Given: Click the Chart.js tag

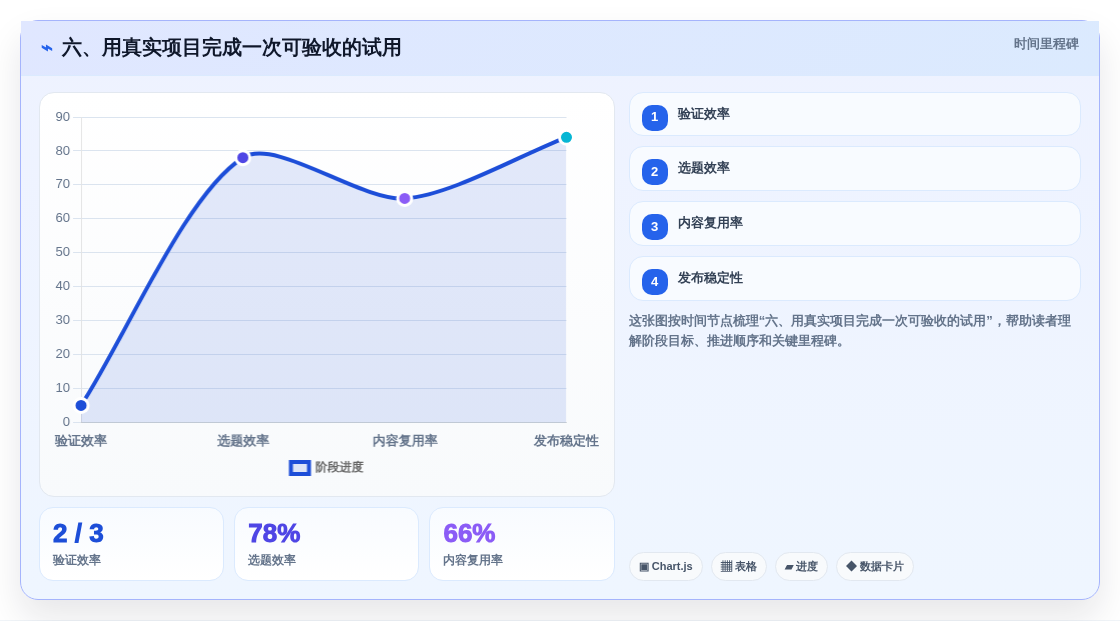Looking at the screenshot, I should click(666, 567).
